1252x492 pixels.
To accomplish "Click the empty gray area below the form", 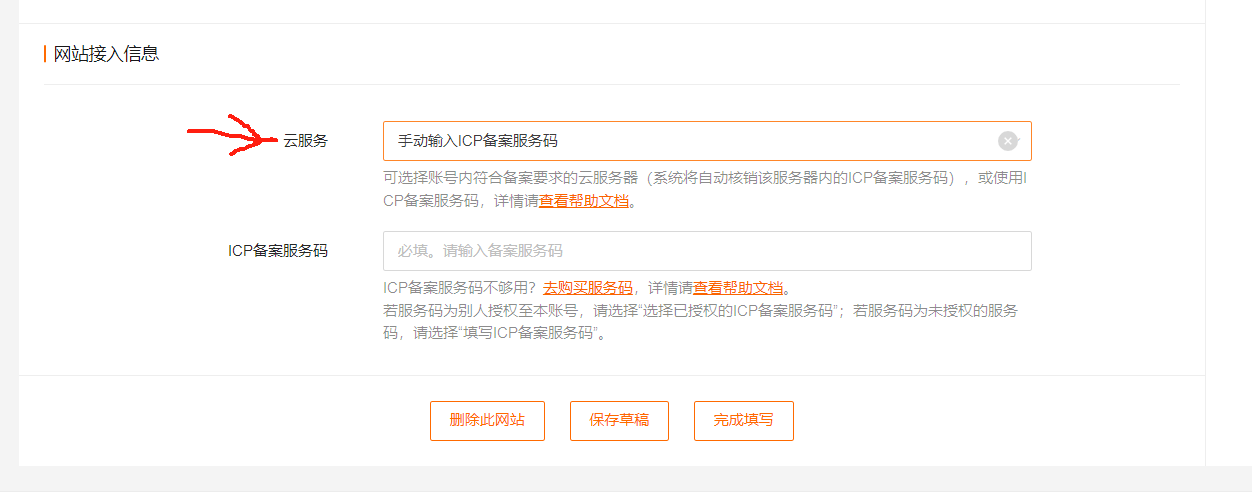I will coord(626,480).
